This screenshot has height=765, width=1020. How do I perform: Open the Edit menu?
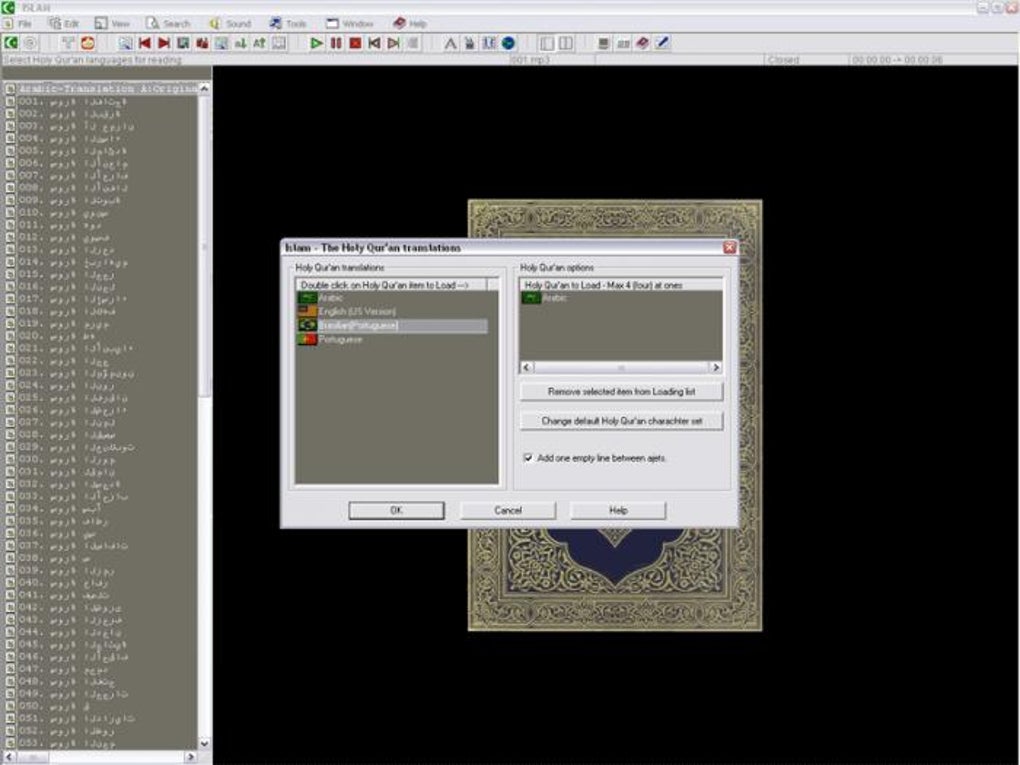pos(64,23)
